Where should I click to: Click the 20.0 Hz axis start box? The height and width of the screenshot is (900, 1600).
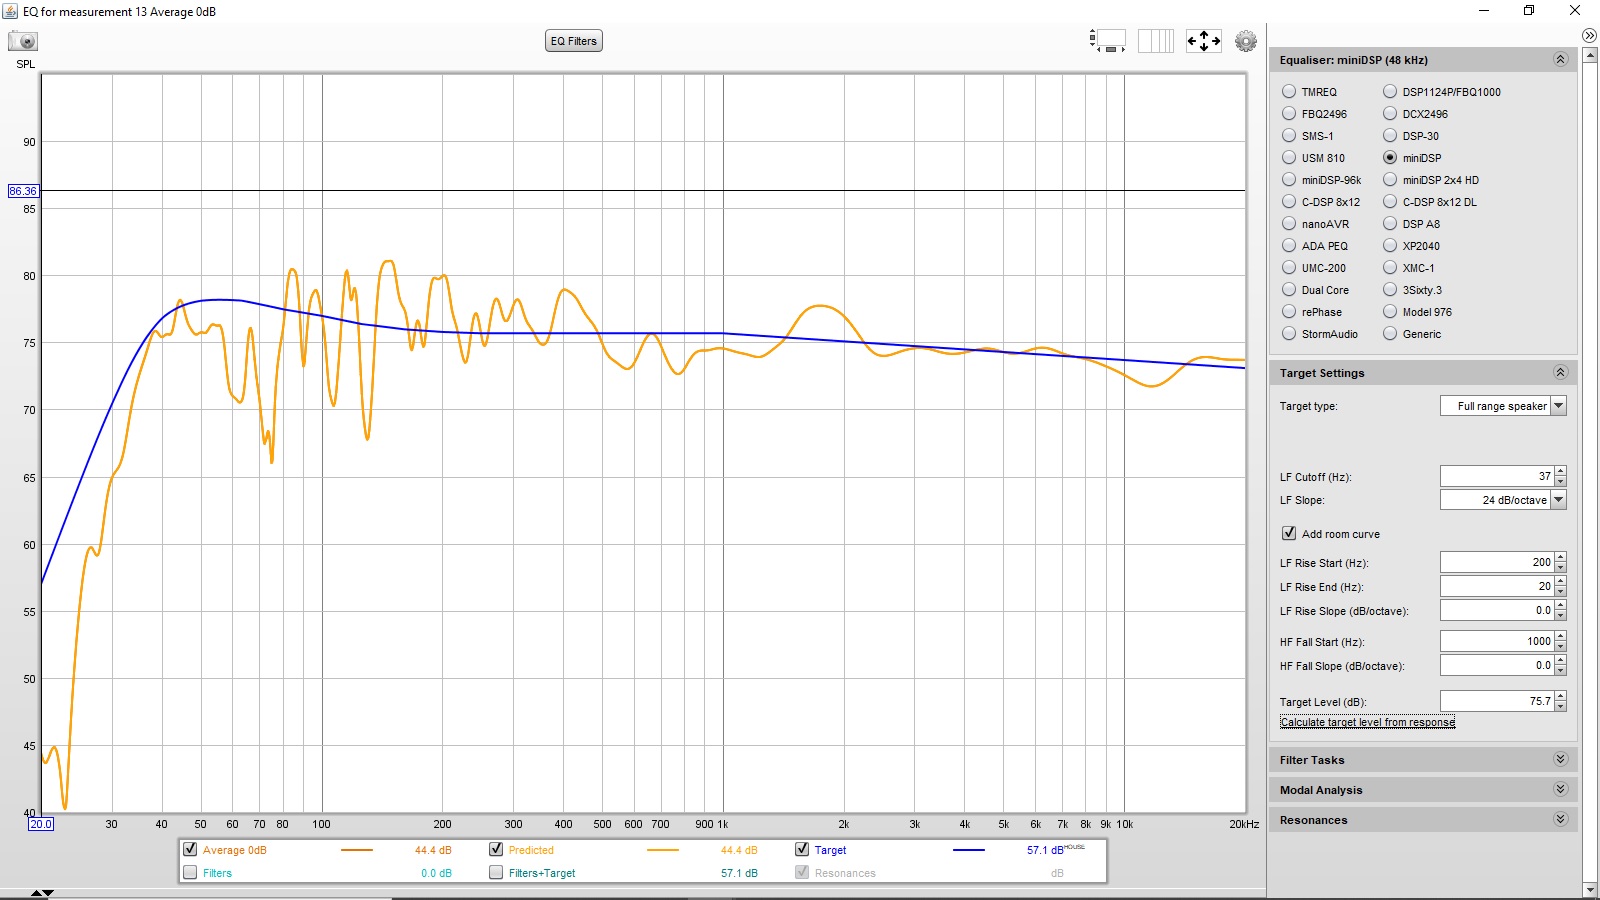click(x=40, y=824)
